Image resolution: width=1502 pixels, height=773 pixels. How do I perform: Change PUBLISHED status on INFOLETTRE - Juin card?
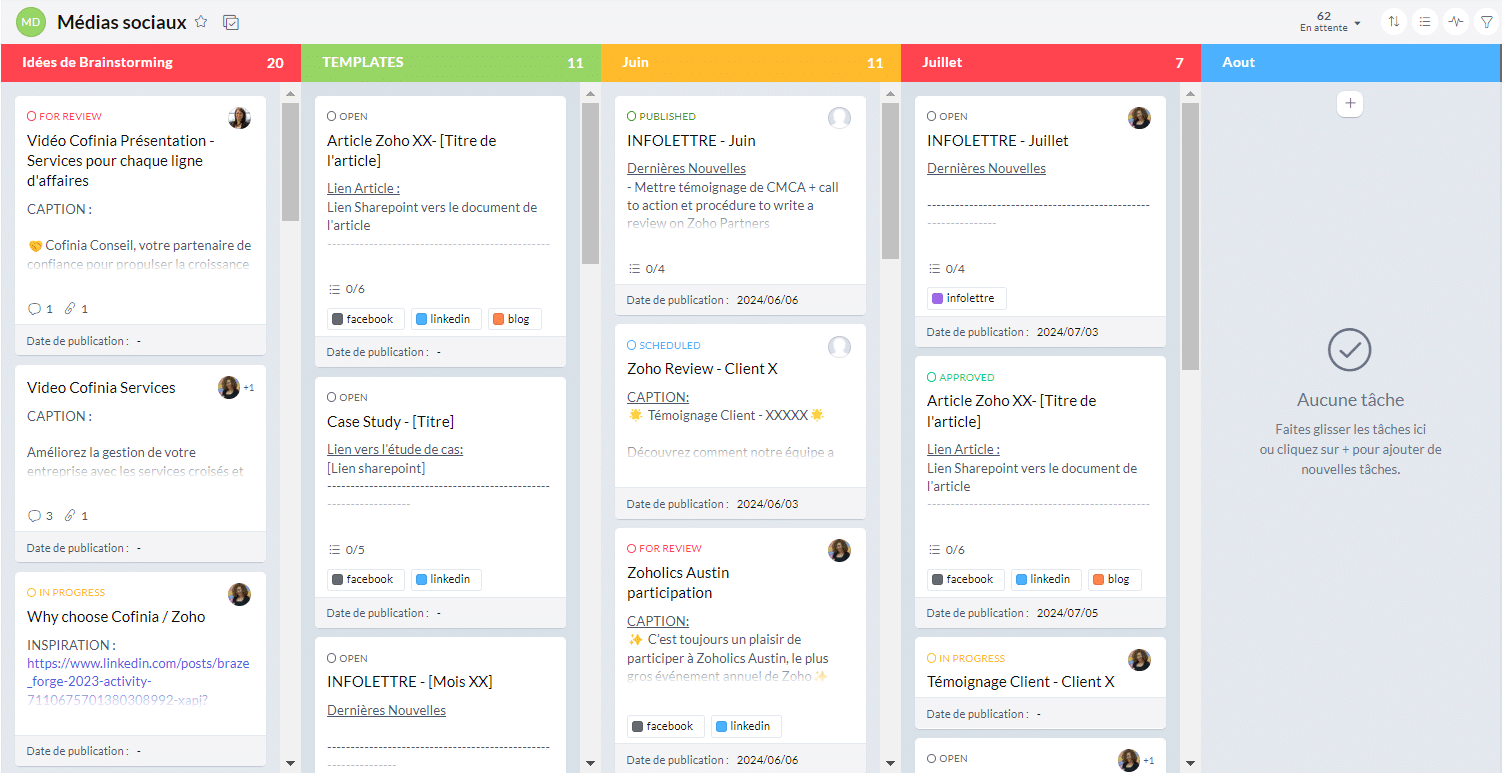[661, 116]
